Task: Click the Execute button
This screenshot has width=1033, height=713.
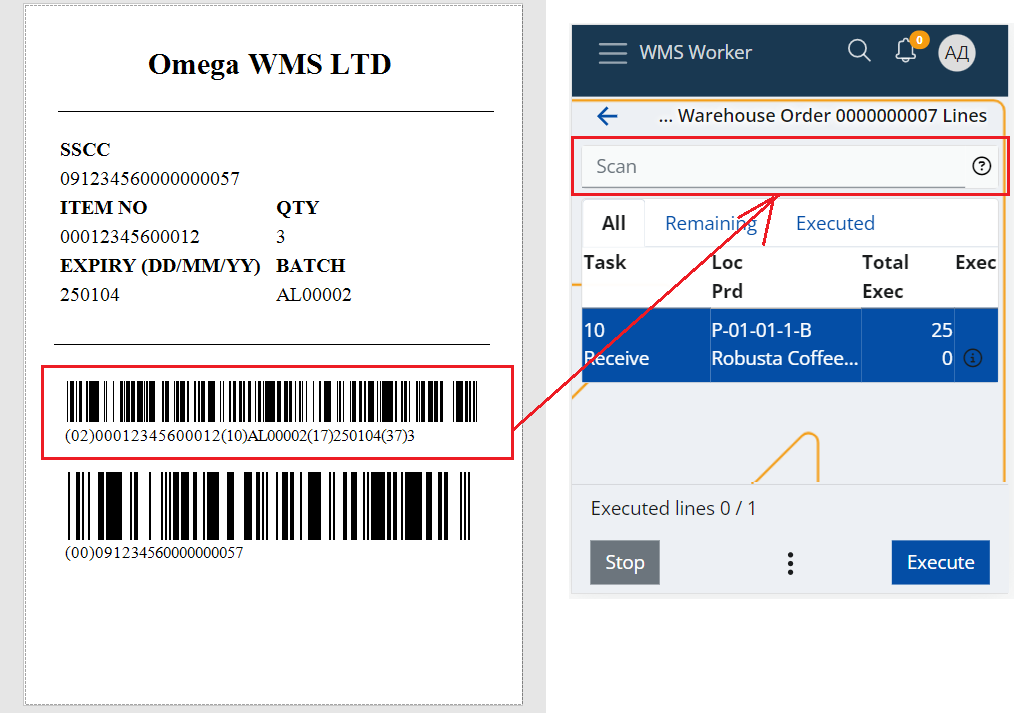Action: pyautogui.click(x=940, y=562)
